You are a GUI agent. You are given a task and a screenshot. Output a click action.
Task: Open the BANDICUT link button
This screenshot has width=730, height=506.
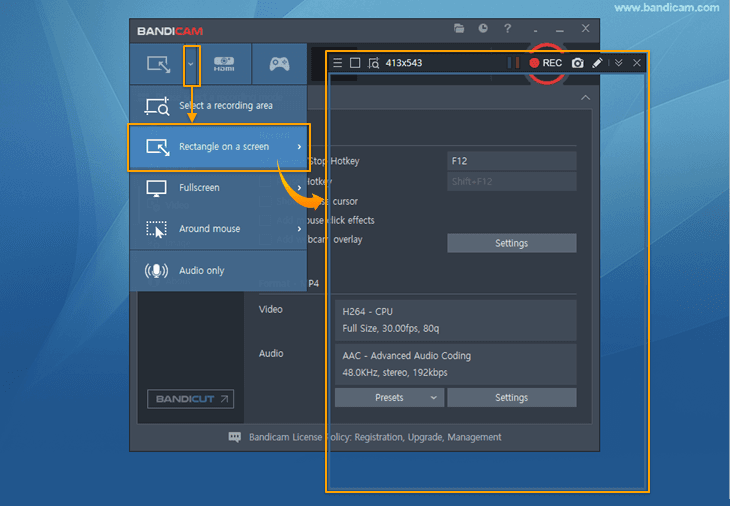point(190,399)
